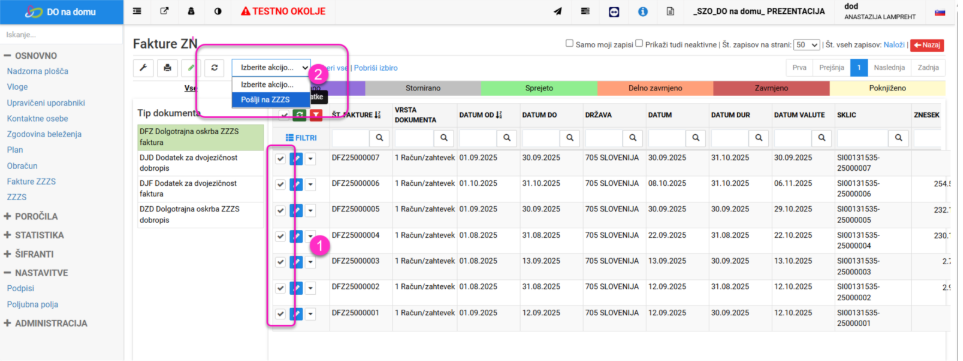Click the ŠT. FAKTURE filter input field
The image size is (963, 361).
352,138
